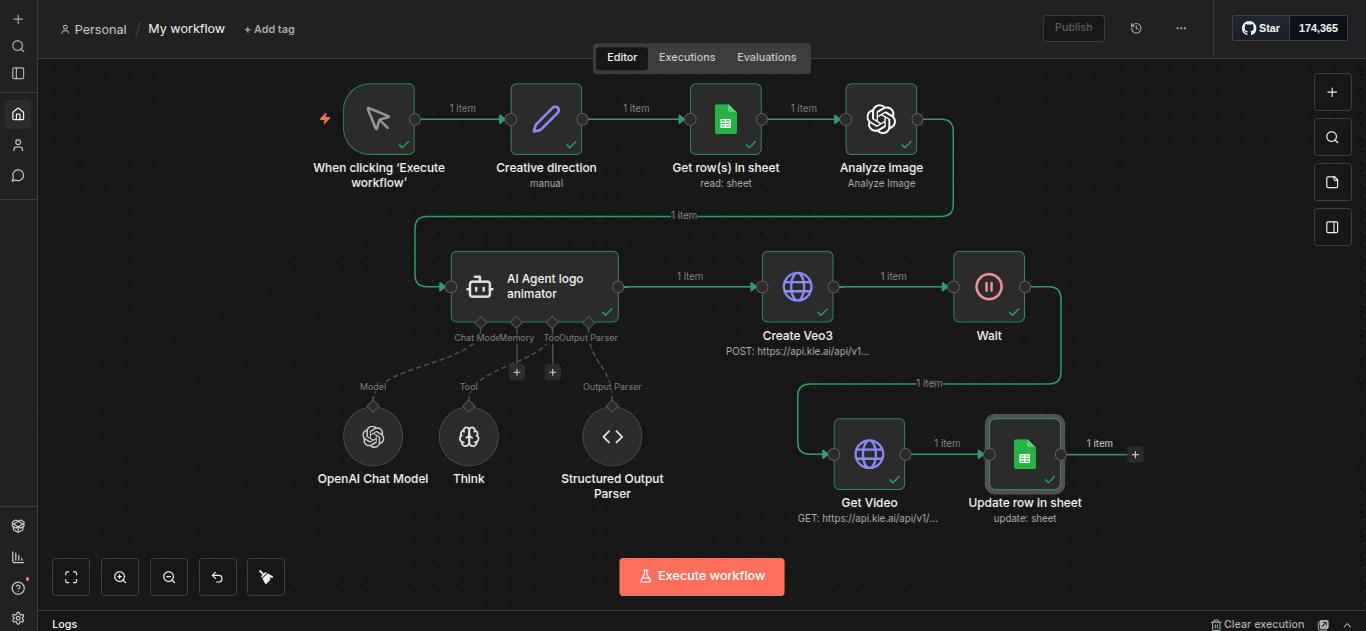Screen dimensions: 1366x631
Task: Select the AI Agent logo animator node
Action: coord(535,287)
